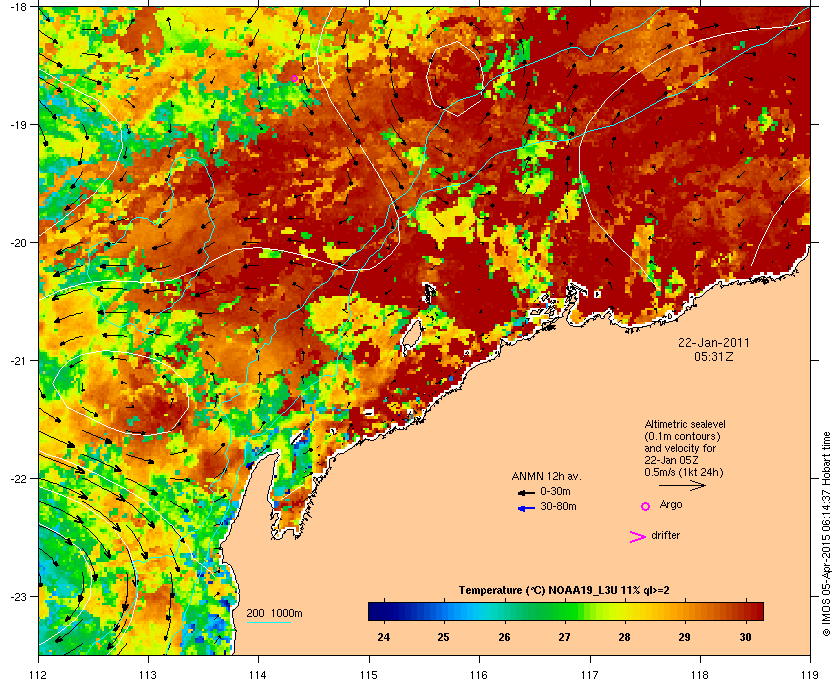Click the 26 colorbar tick label
Screen dimensions: 840x680
pyautogui.click(x=504, y=637)
